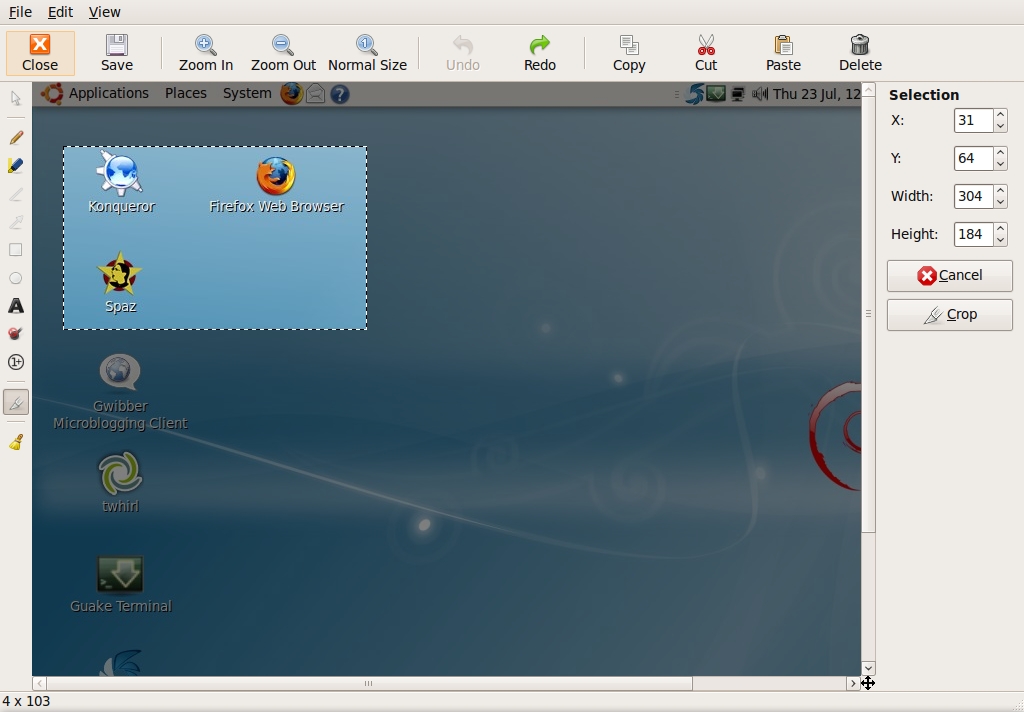Select the straight line tool
The height and width of the screenshot is (712, 1024).
pos(16,194)
